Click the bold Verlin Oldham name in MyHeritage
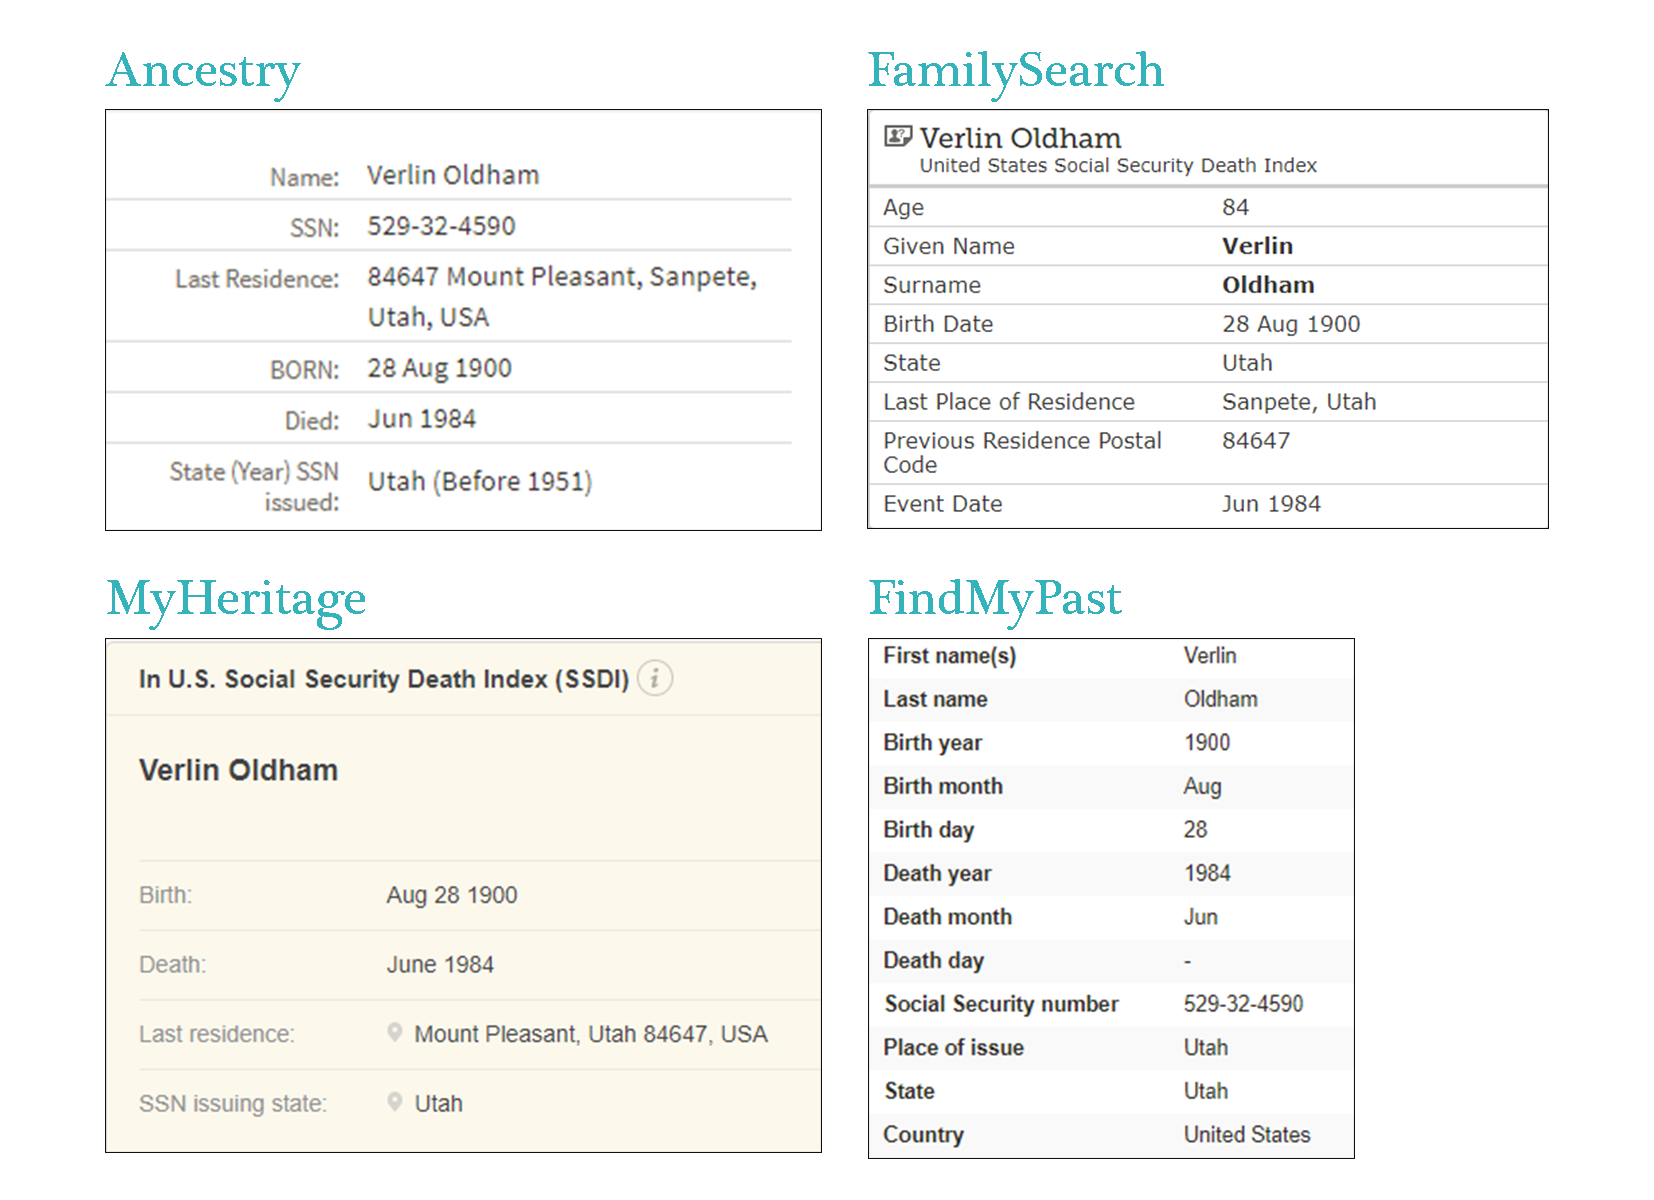 (238, 770)
